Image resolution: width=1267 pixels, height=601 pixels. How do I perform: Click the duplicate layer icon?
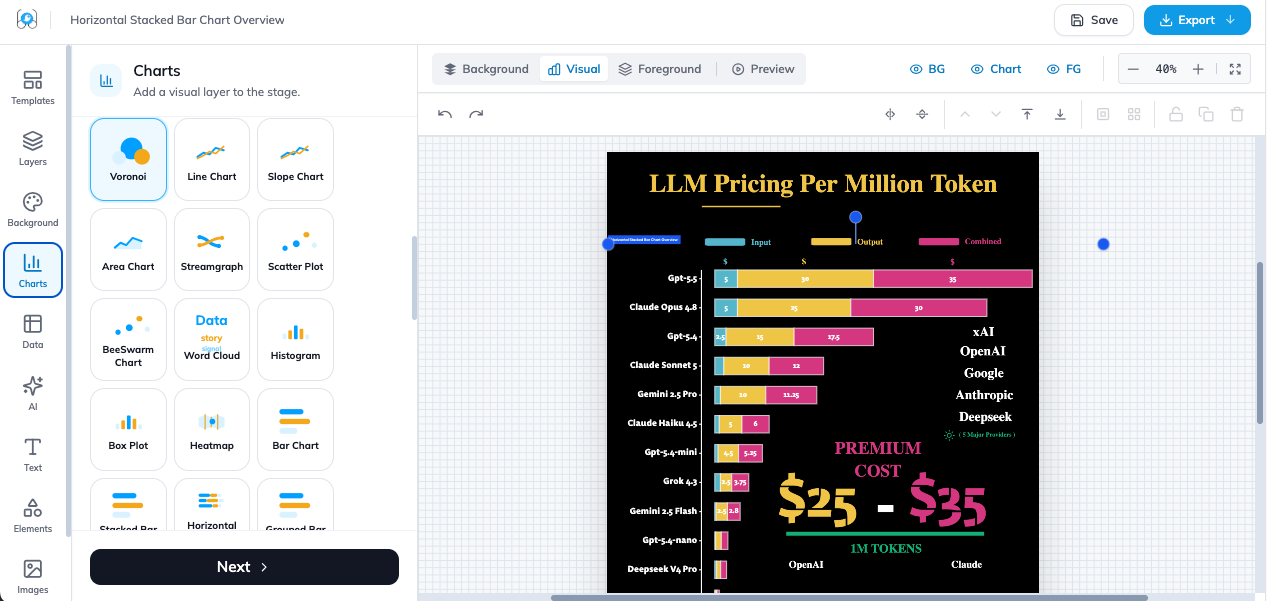click(x=1206, y=114)
